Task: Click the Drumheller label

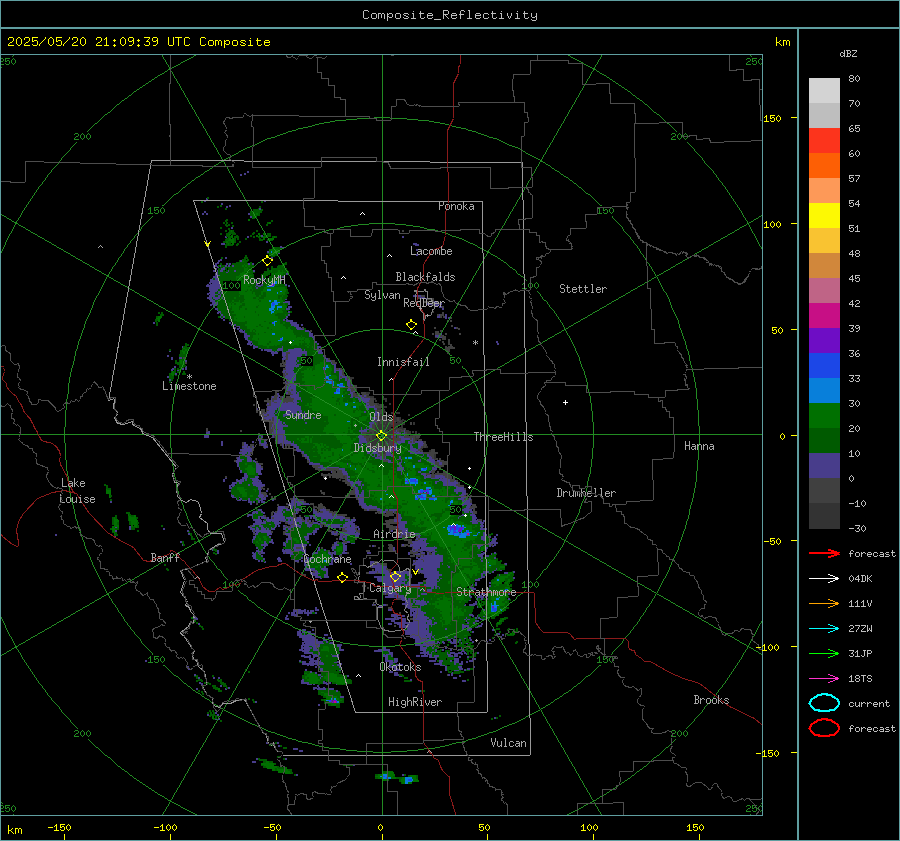Action: (x=586, y=493)
